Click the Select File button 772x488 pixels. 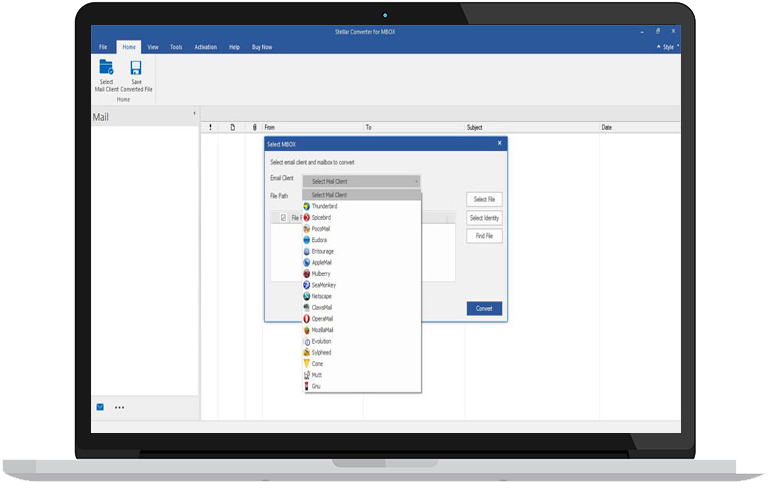(484, 199)
